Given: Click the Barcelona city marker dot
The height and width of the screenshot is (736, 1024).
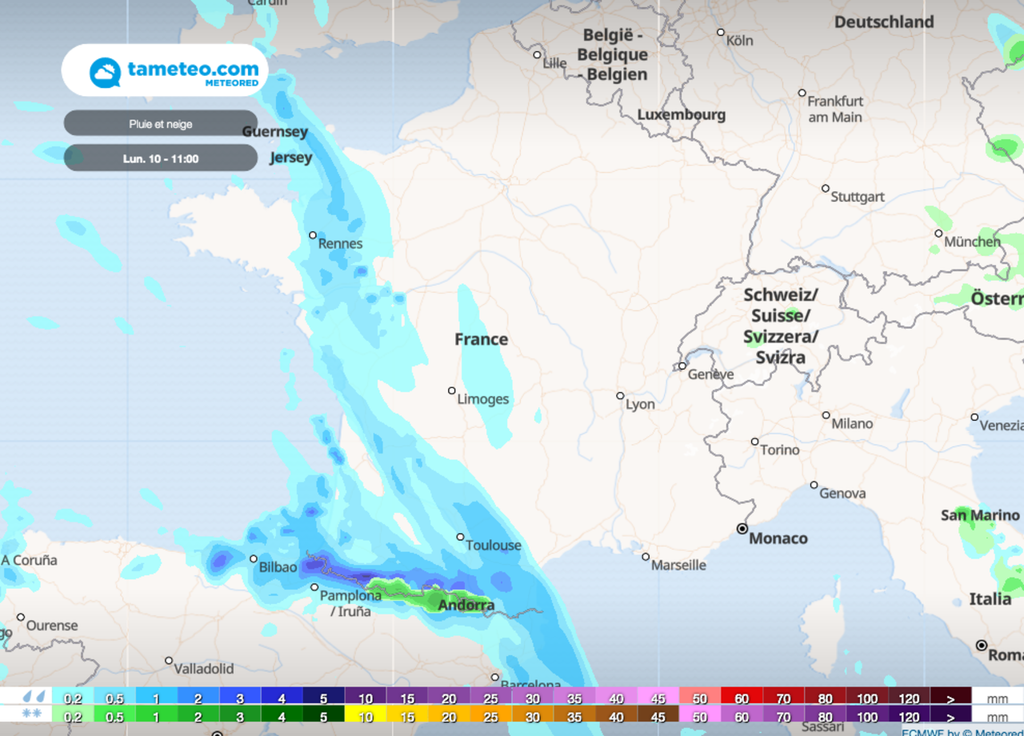Looking at the screenshot, I should click(495, 677).
